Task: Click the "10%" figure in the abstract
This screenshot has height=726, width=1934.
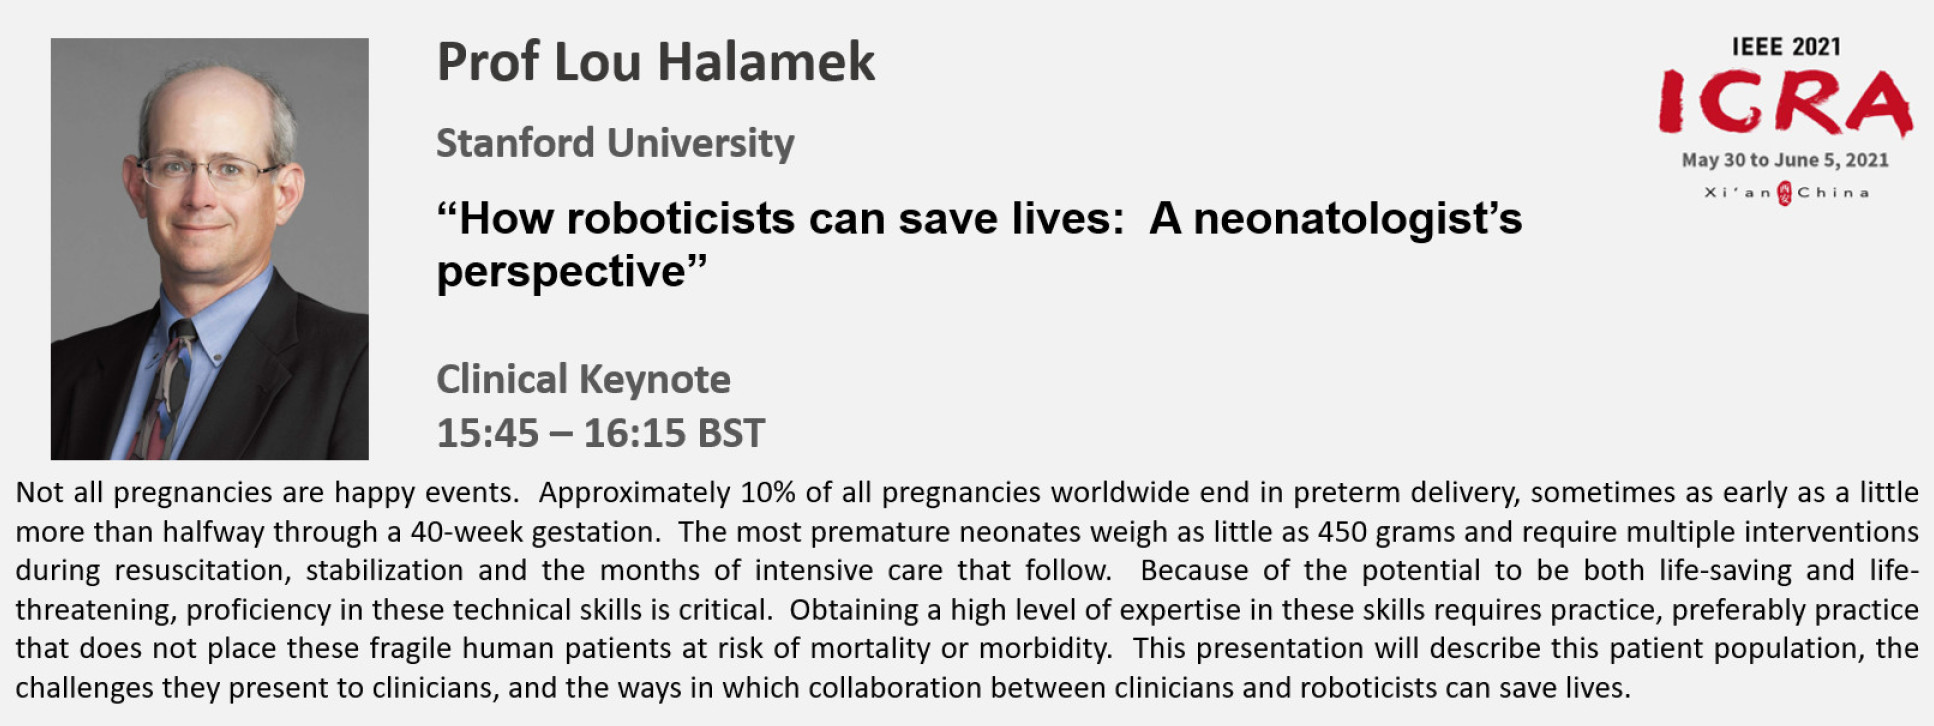Action: [x=767, y=493]
